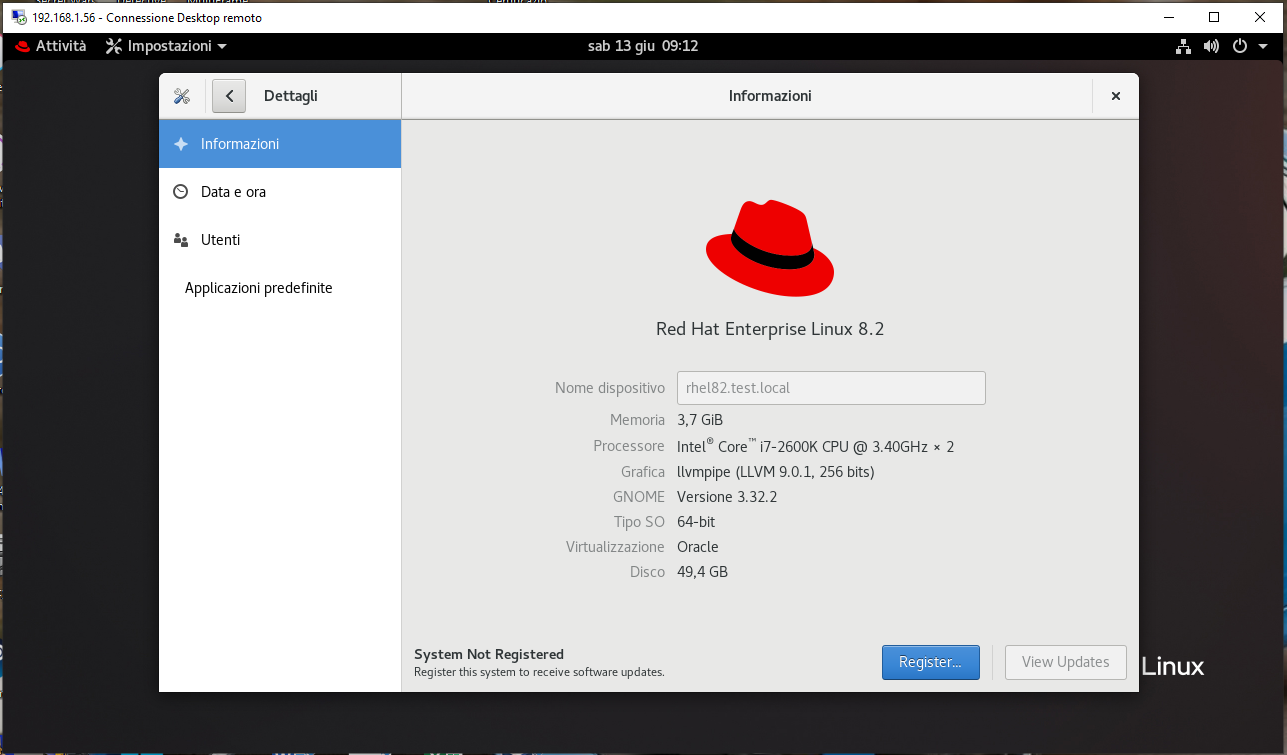Maximize the Remote Desktop connection window

click(x=1214, y=17)
